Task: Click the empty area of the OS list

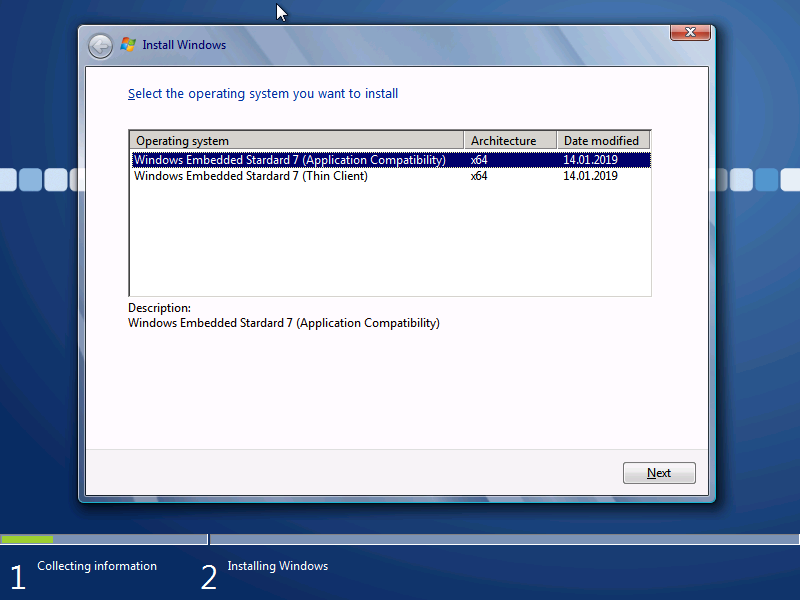Action: [390, 240]
